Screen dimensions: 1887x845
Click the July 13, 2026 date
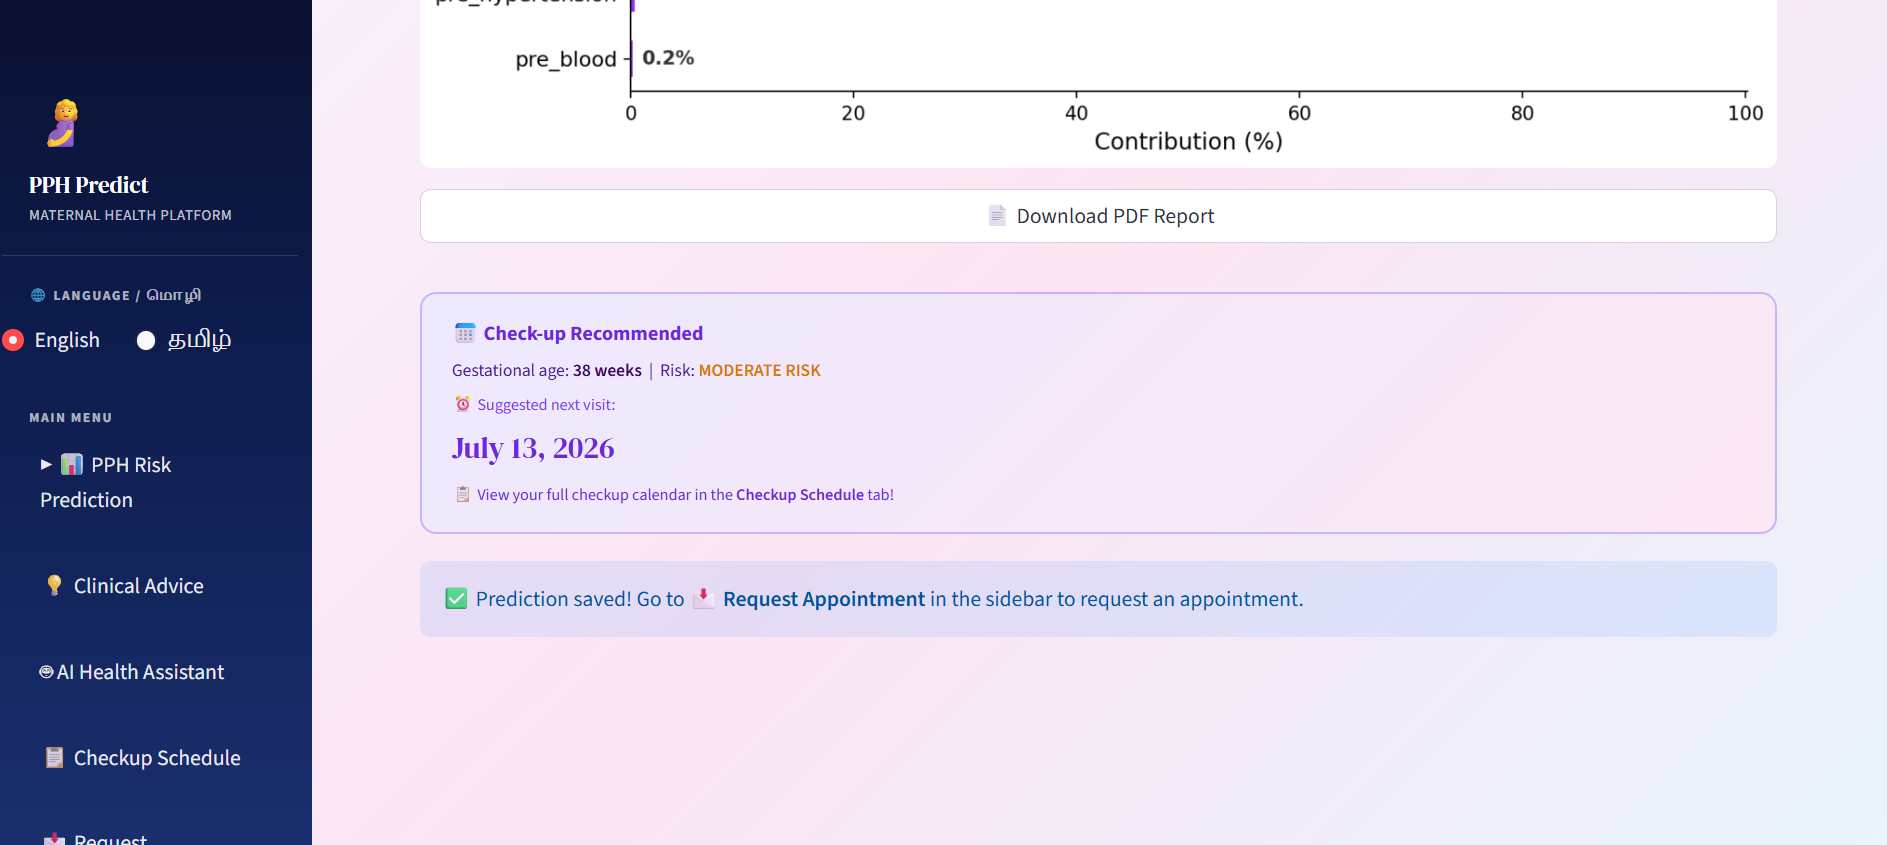533,448
